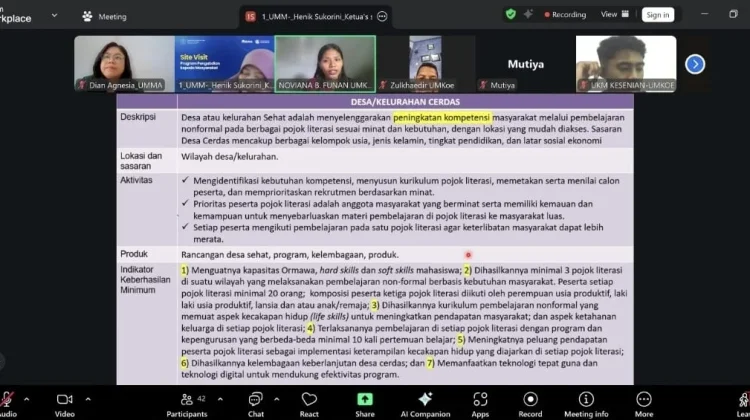This screenshot has height=420, width=750.
Task: Open shared screen options ellipsis
Action: (x=382, y=17)
